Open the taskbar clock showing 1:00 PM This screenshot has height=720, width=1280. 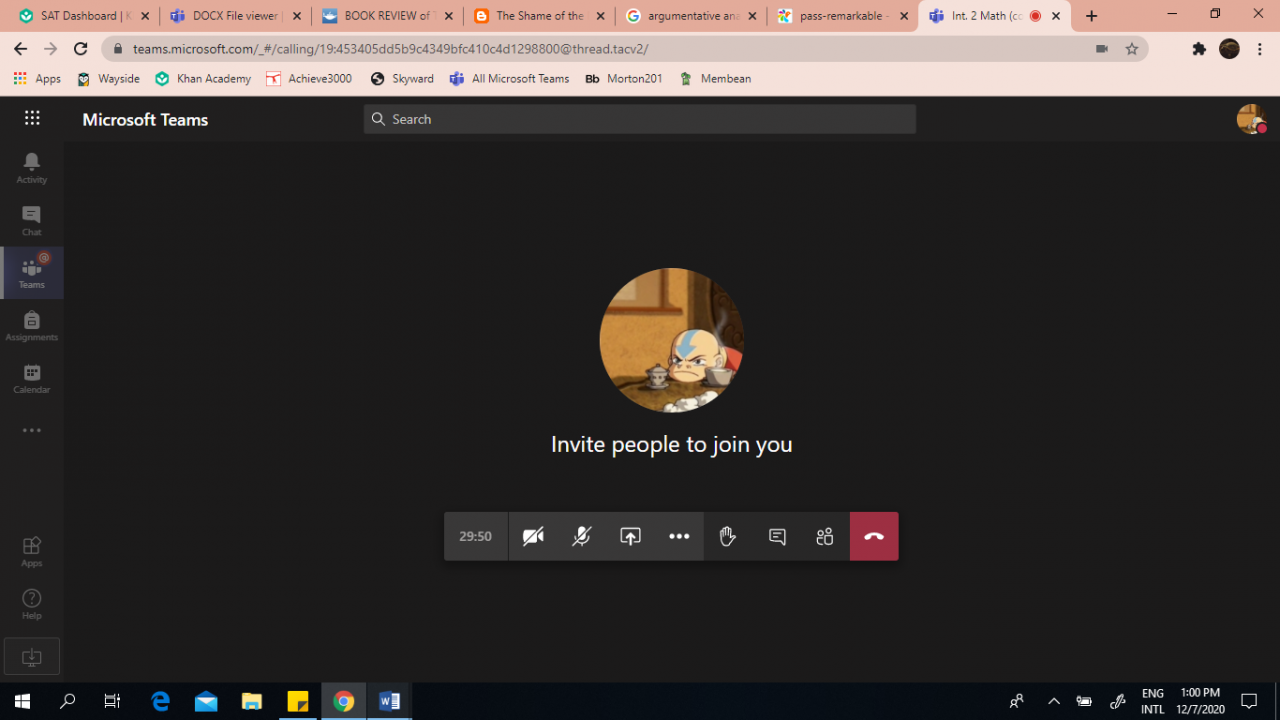click(x=1200, y=701)
